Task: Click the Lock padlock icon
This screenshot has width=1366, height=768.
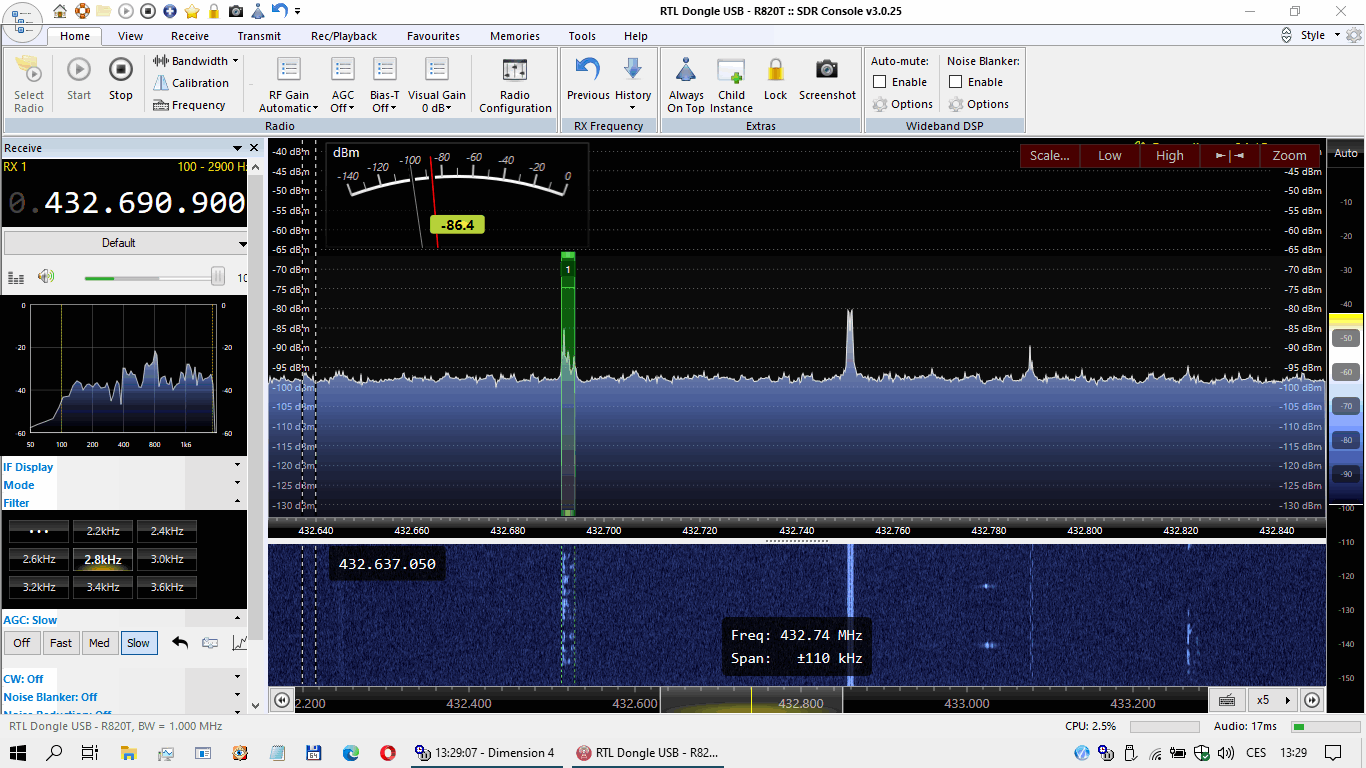Action: [776, 70]
